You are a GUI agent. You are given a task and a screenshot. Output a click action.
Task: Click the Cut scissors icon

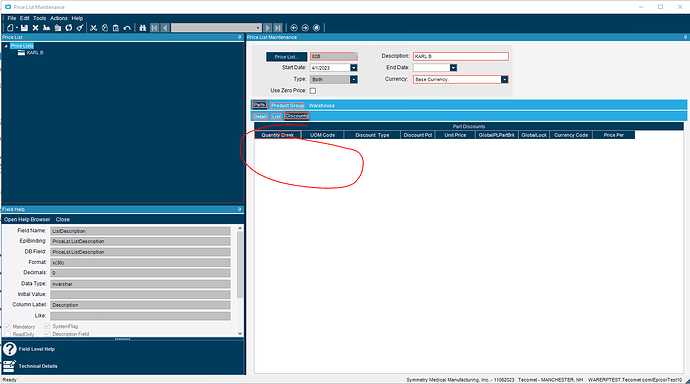click(x=93, y=28)
